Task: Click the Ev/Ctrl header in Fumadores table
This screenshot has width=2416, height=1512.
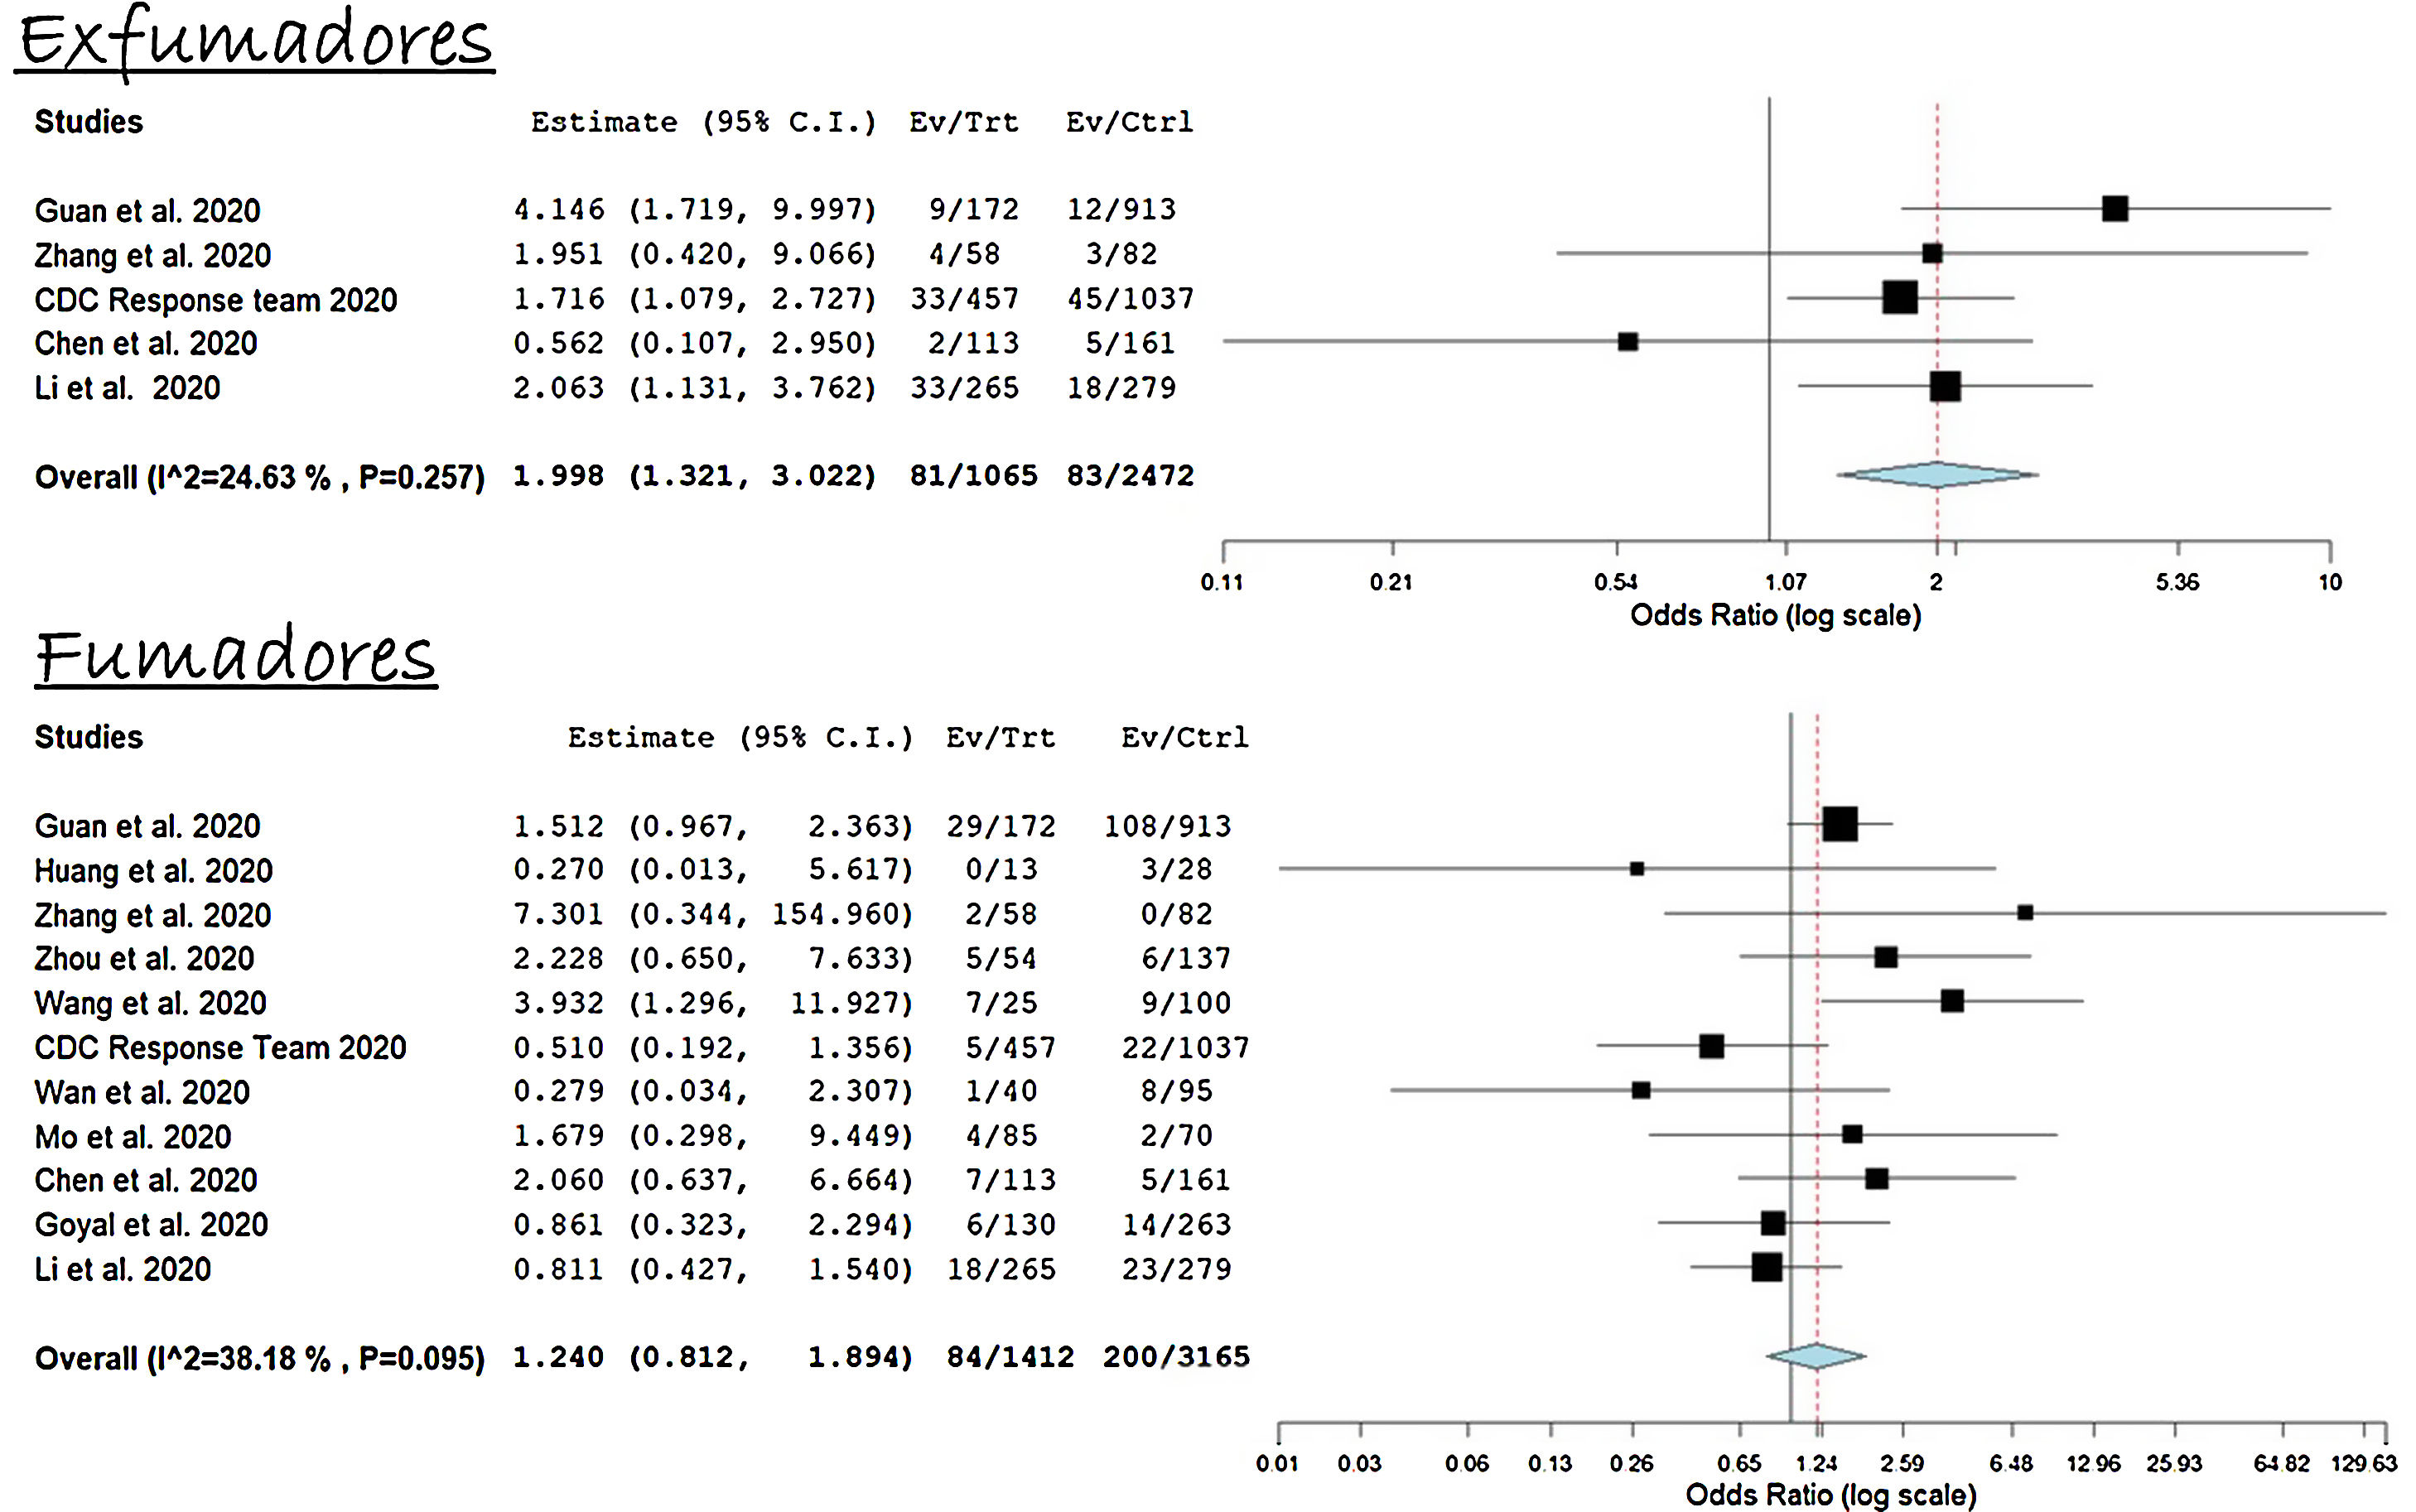Action: [1184, 738]
